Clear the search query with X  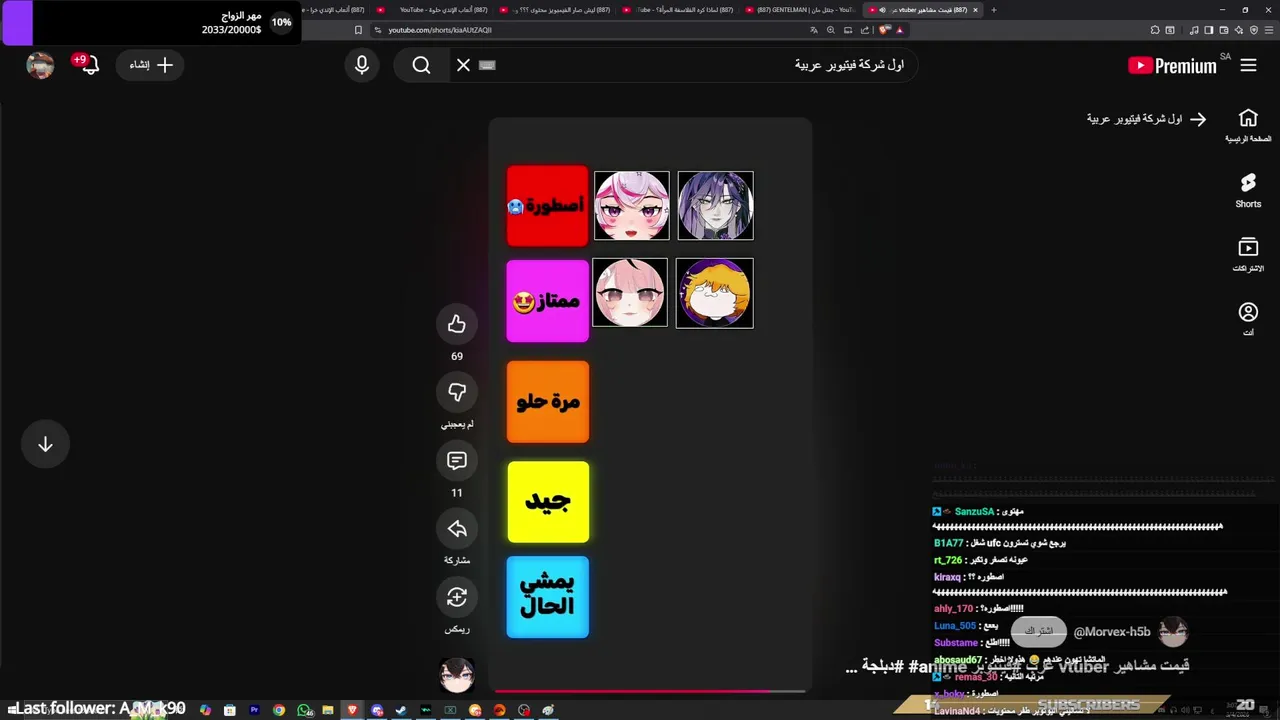(x=463, y=65)
